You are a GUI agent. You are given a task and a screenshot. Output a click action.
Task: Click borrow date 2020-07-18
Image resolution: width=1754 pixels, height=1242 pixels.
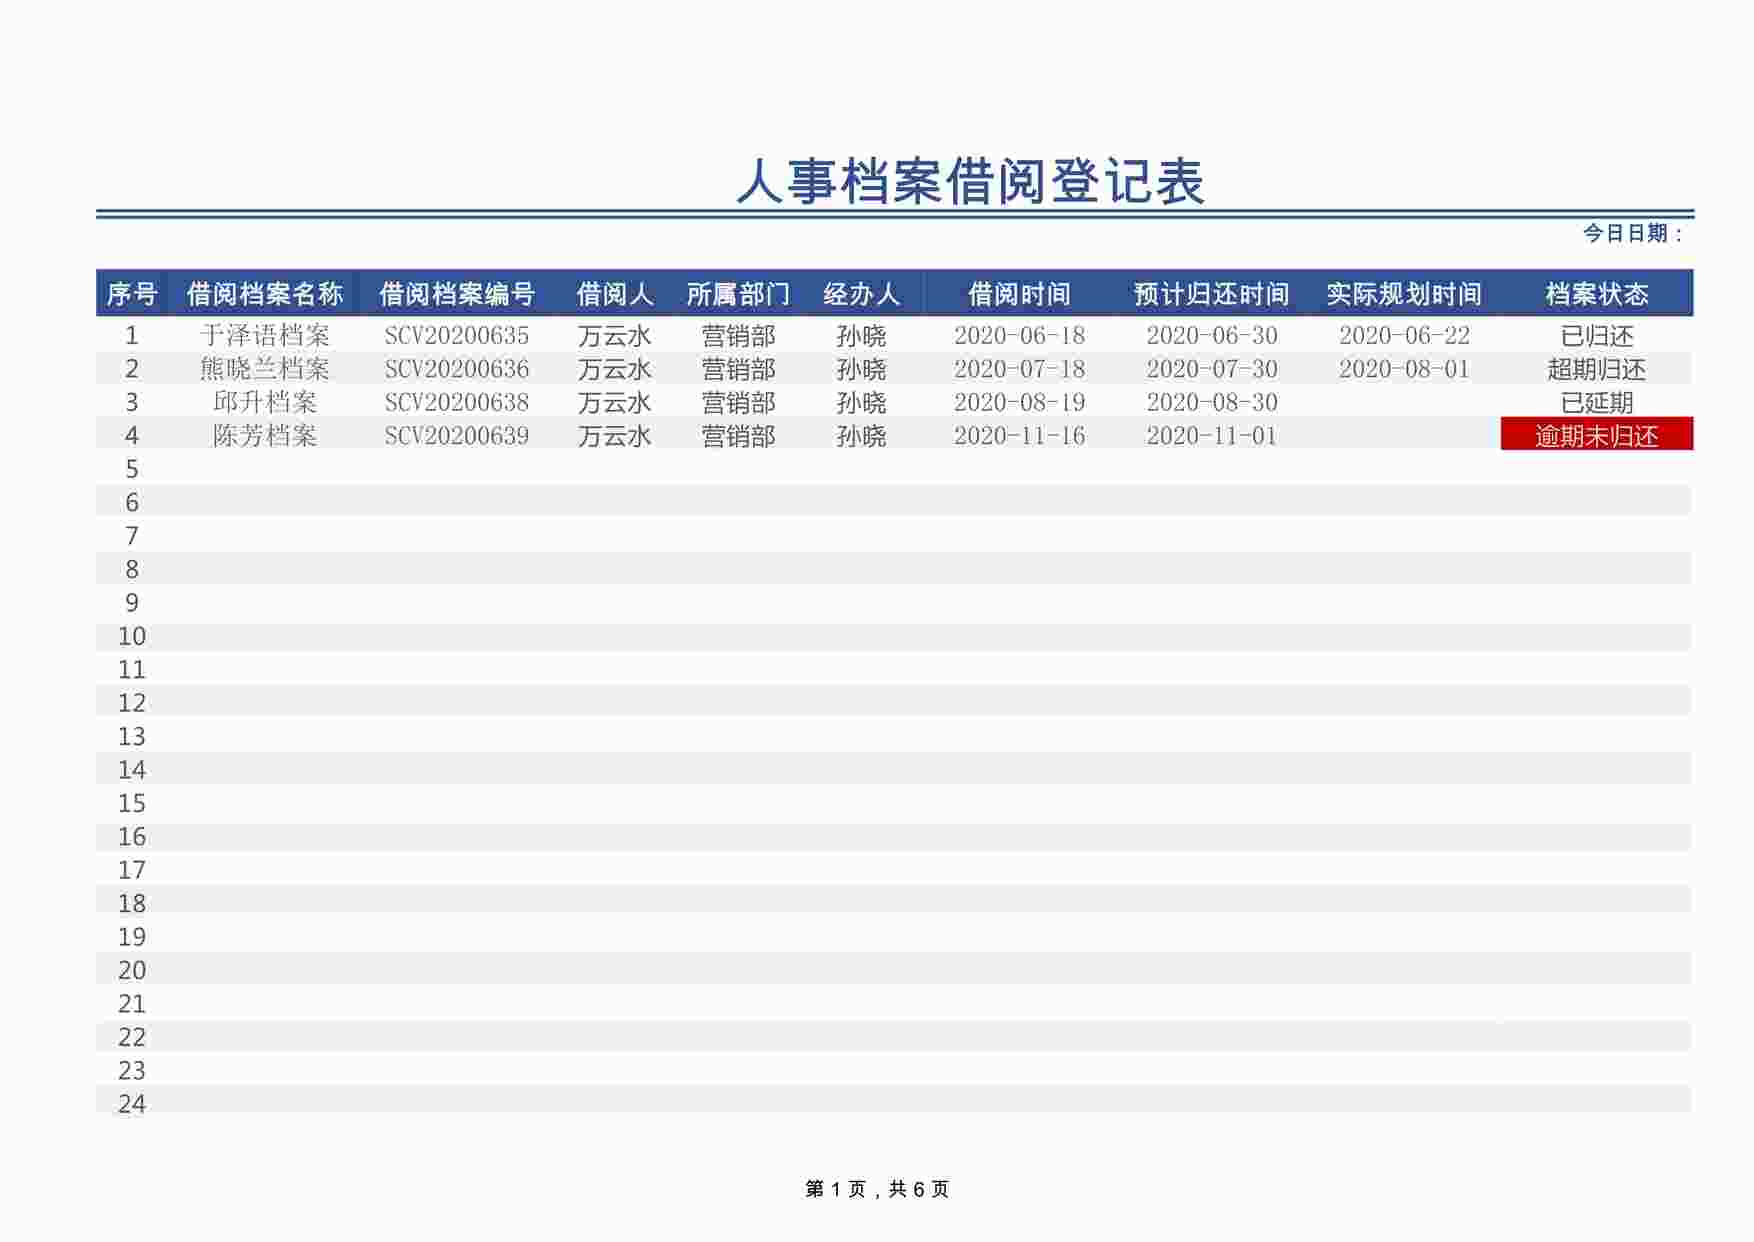pyautogui.click(x=1019, y=369)
